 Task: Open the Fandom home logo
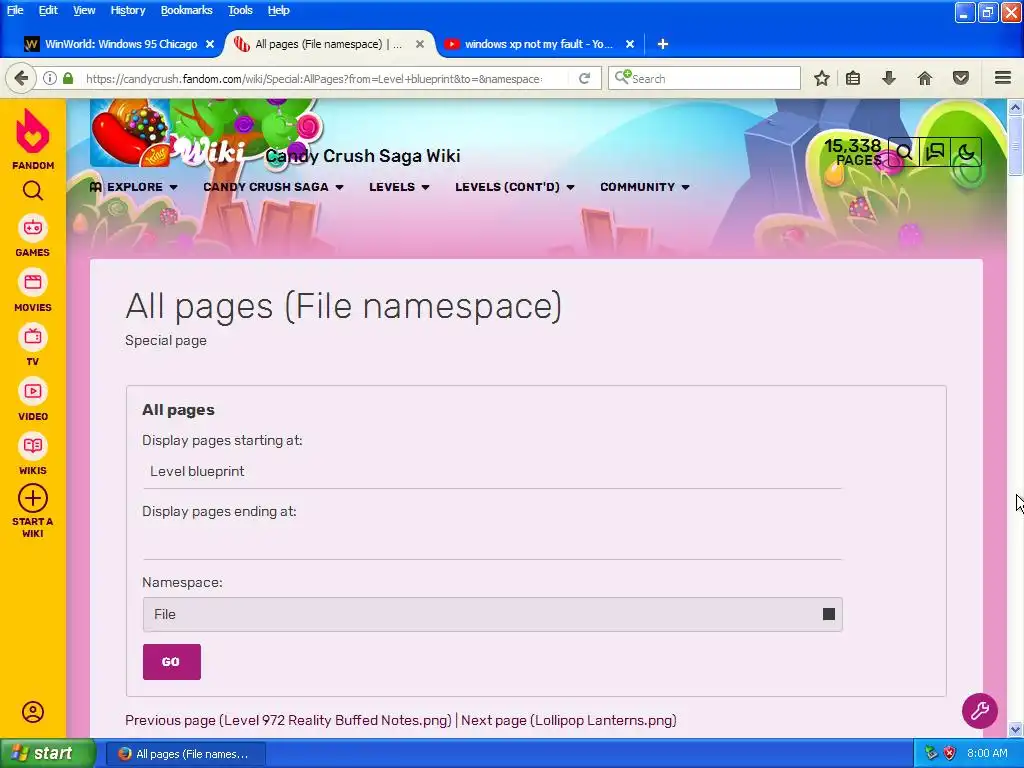[x=33, y=139]
